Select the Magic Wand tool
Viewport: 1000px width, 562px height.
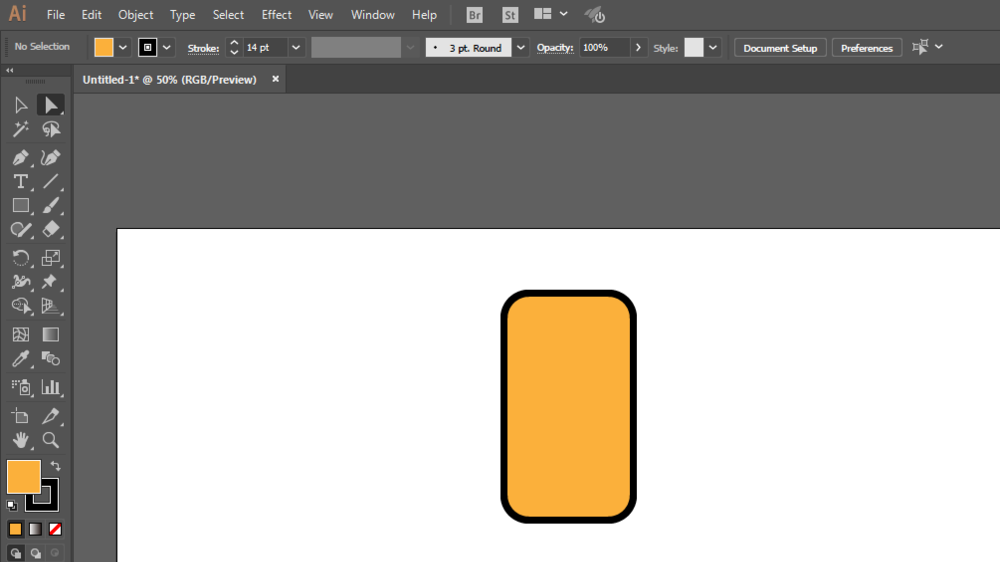click(20, 130)
